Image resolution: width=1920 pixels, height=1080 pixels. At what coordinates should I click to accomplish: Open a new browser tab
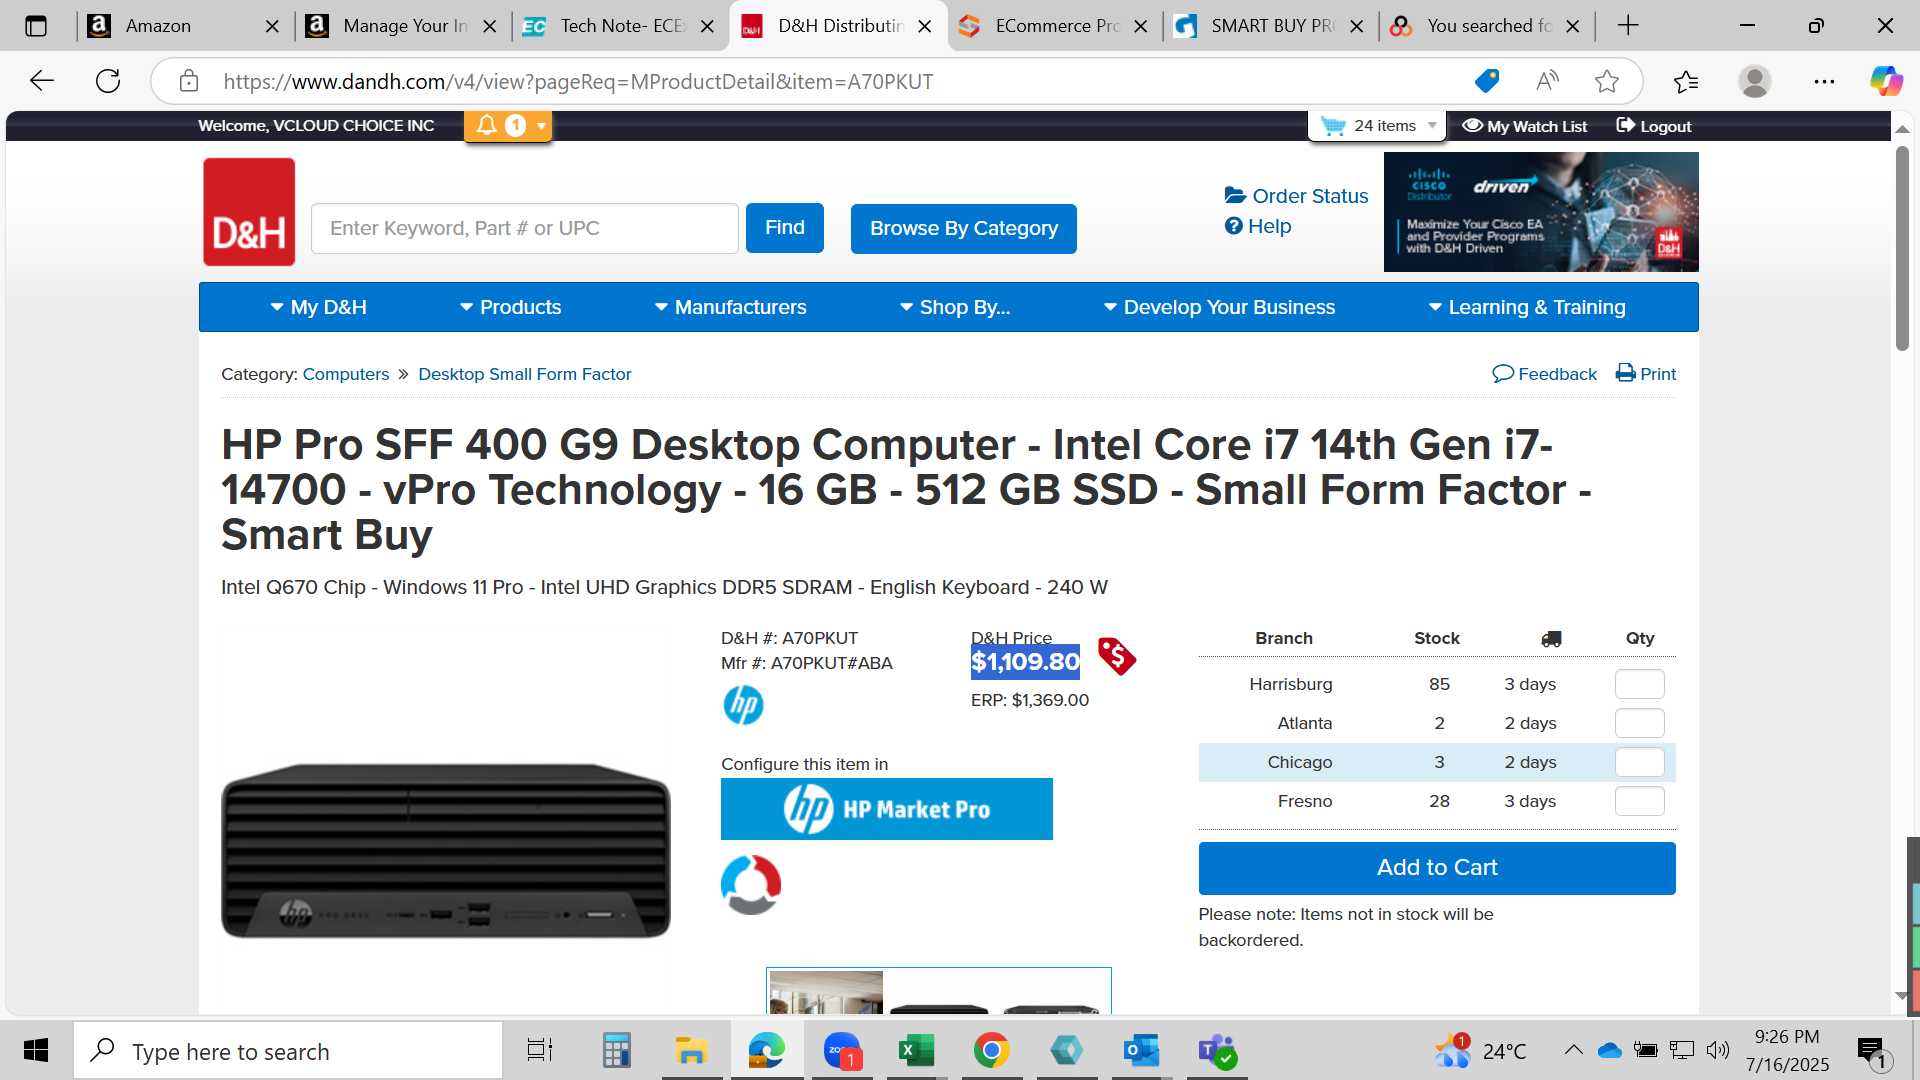pyautogui.click(x=1628, y=26)
